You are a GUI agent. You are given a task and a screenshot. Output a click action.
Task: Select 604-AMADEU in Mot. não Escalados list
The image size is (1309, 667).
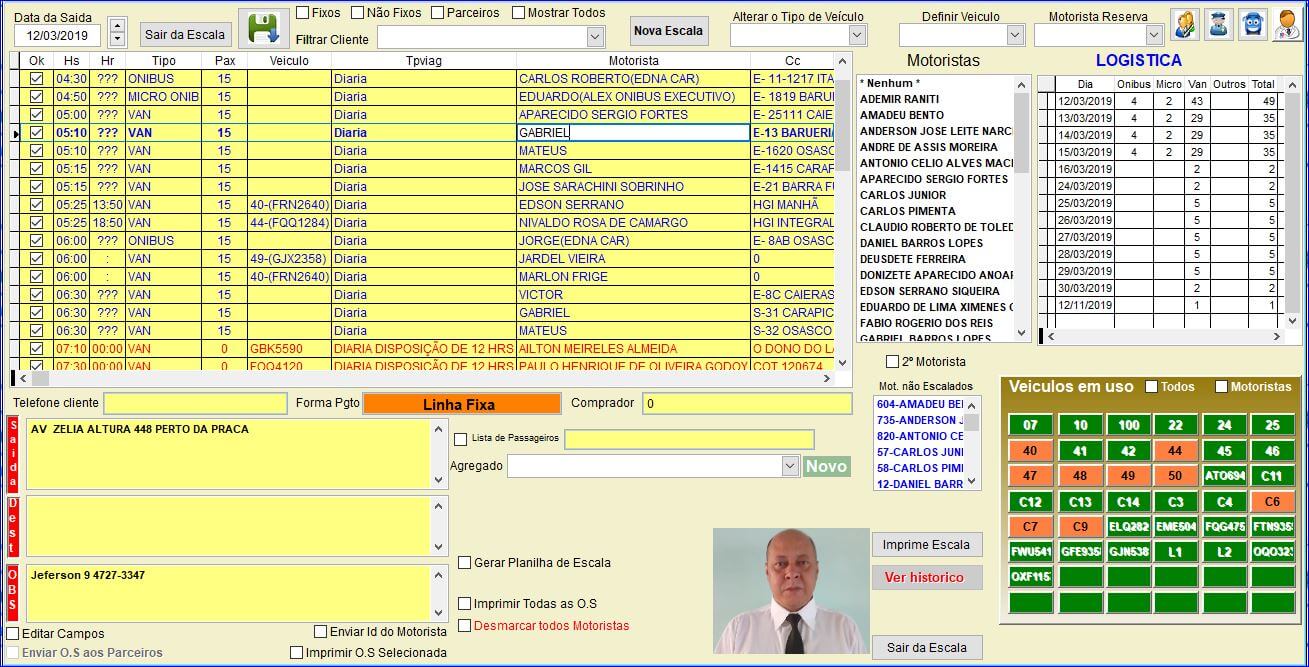pyautogui.click(x=918, y=404)
